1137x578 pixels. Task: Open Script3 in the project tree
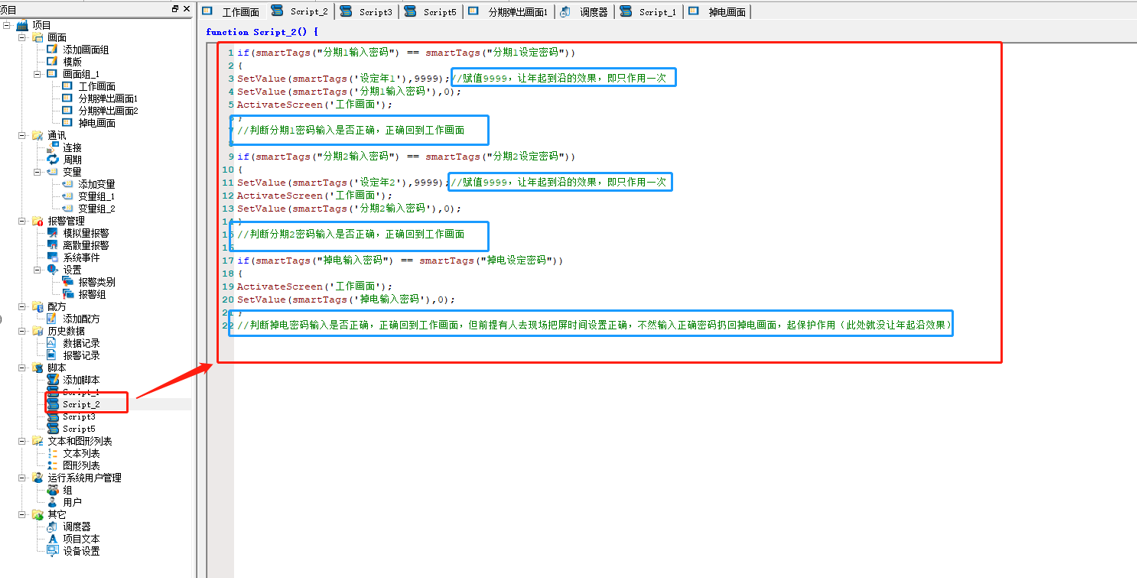78,417
